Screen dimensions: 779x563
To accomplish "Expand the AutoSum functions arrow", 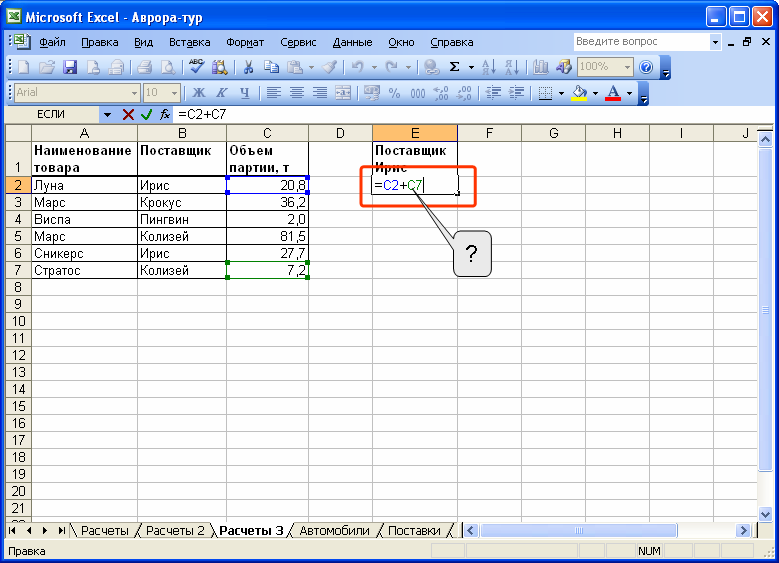I will pyautogui.click(x=471, y=67).
